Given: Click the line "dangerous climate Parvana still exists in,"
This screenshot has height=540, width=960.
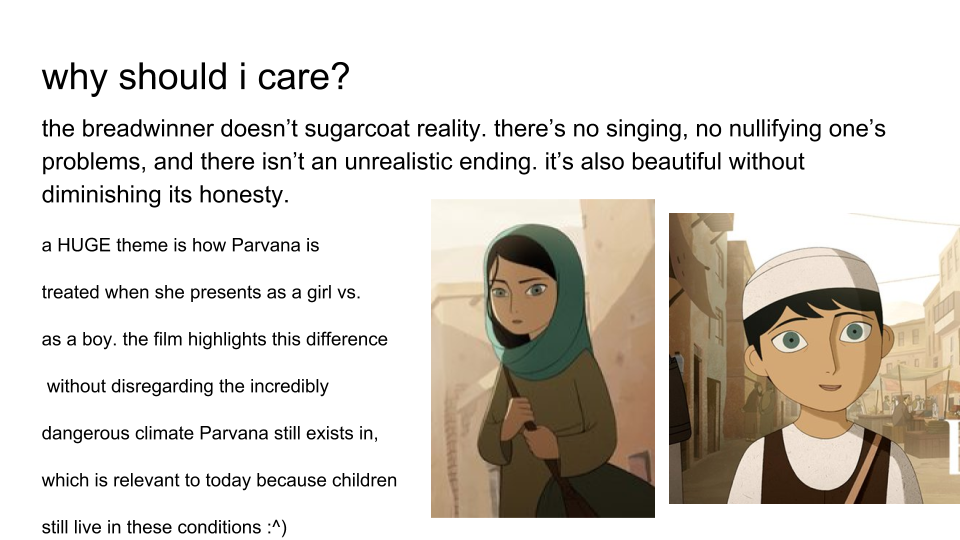Looking at the screenshot, I should 210,433.
